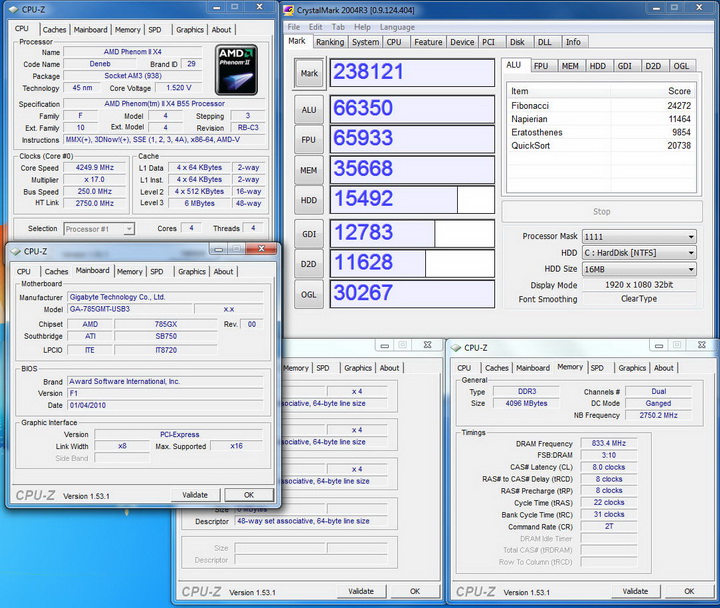Screen dimensions: 720x608
Task: Run the full Mark benchmark button
Action: pos(310,72)
